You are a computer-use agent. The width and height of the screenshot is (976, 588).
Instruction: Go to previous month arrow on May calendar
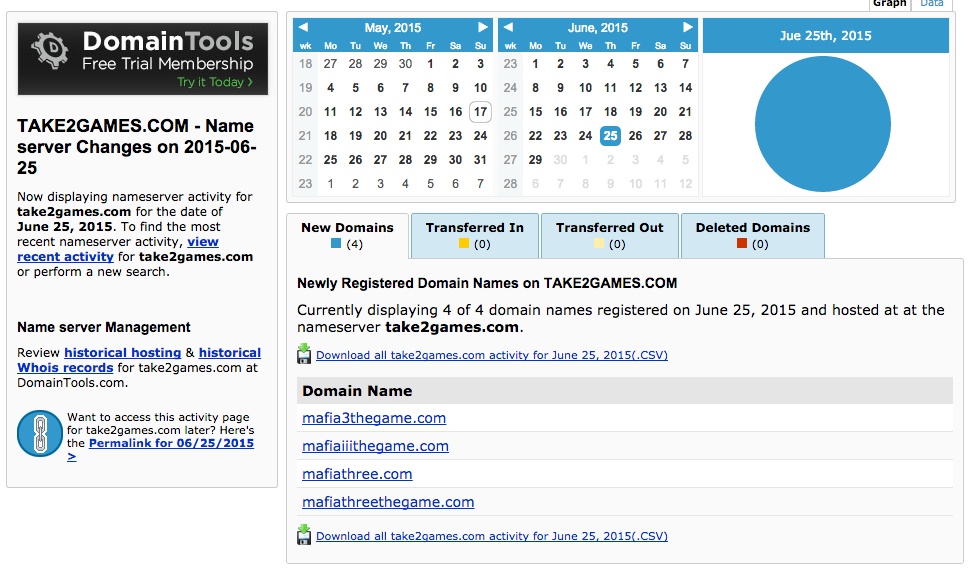tap(303, 27)
